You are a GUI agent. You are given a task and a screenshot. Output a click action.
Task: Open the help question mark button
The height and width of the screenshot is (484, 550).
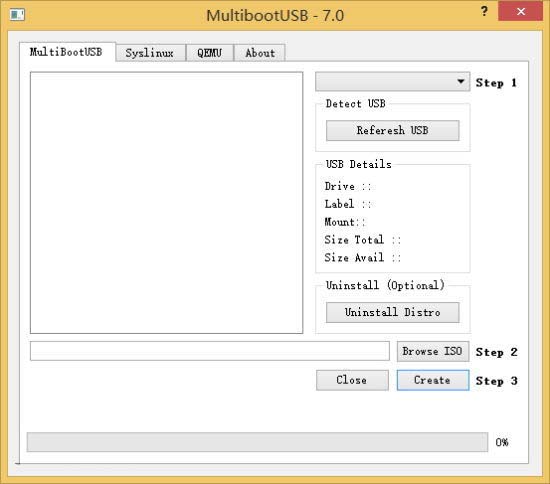click(484, 11)
